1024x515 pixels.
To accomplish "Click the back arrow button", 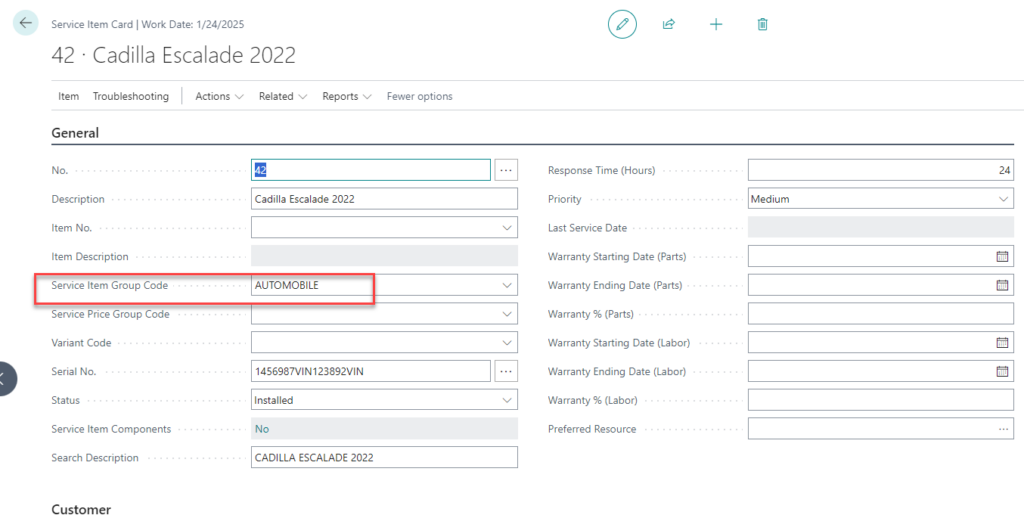I will pos(25,23).
